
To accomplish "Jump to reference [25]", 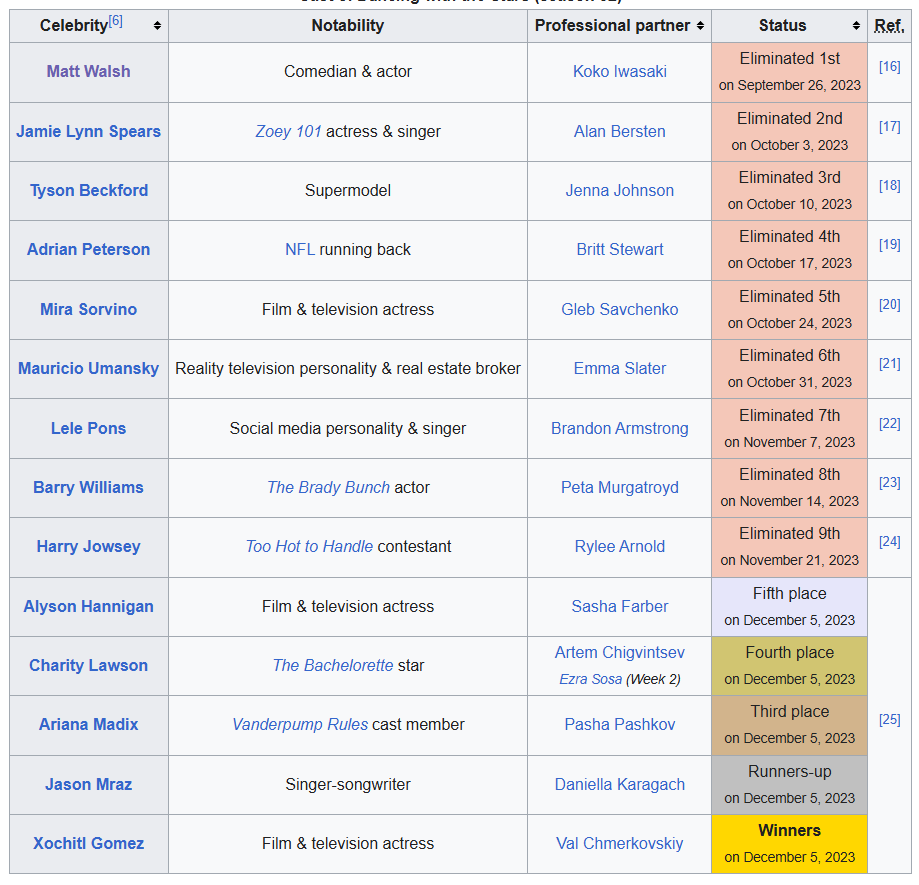I will [889, 720].
